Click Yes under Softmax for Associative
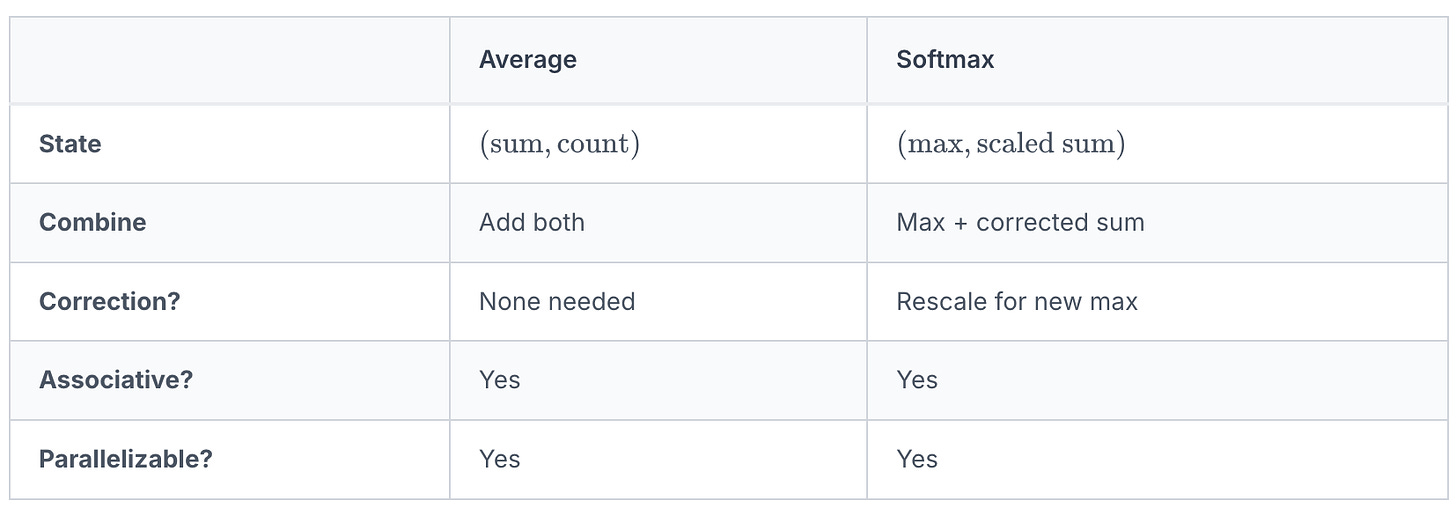The image size is (1456, 509). coord(917,380)
